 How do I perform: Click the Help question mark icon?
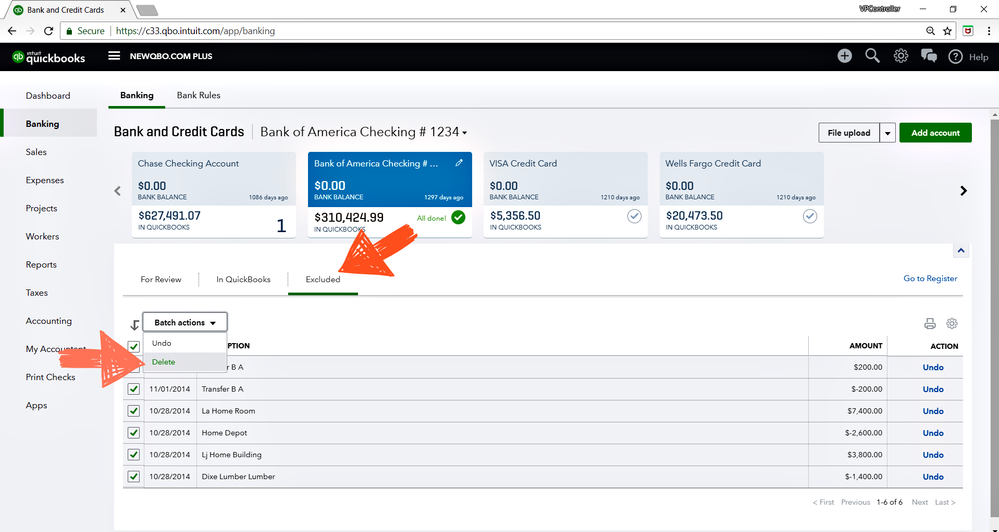point(955,57)
